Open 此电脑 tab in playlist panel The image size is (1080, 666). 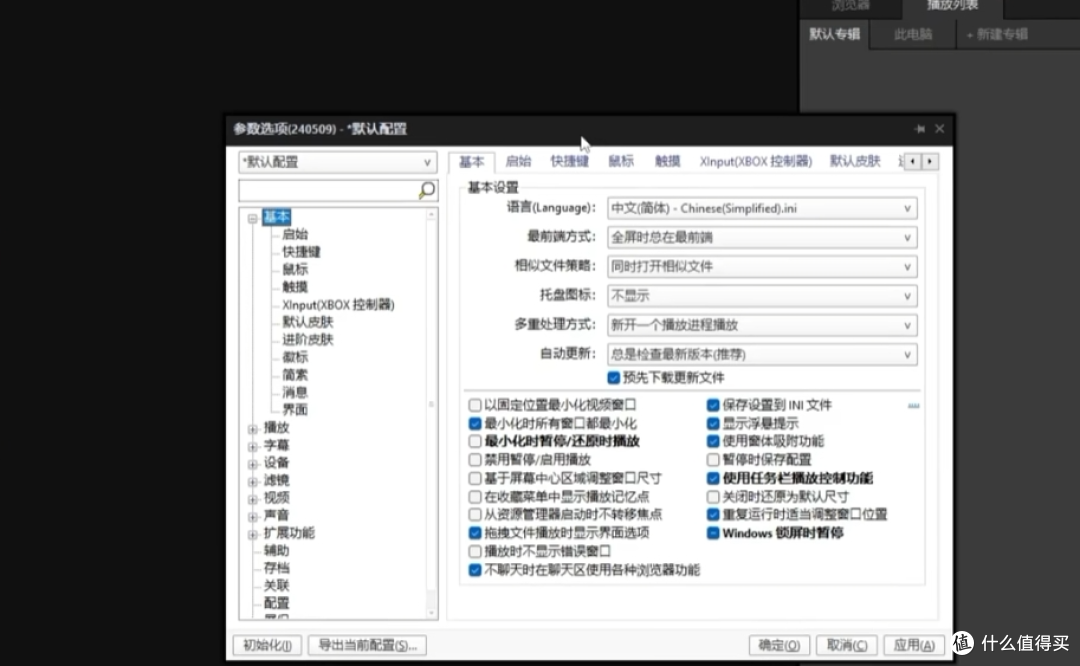coord(913,34)
